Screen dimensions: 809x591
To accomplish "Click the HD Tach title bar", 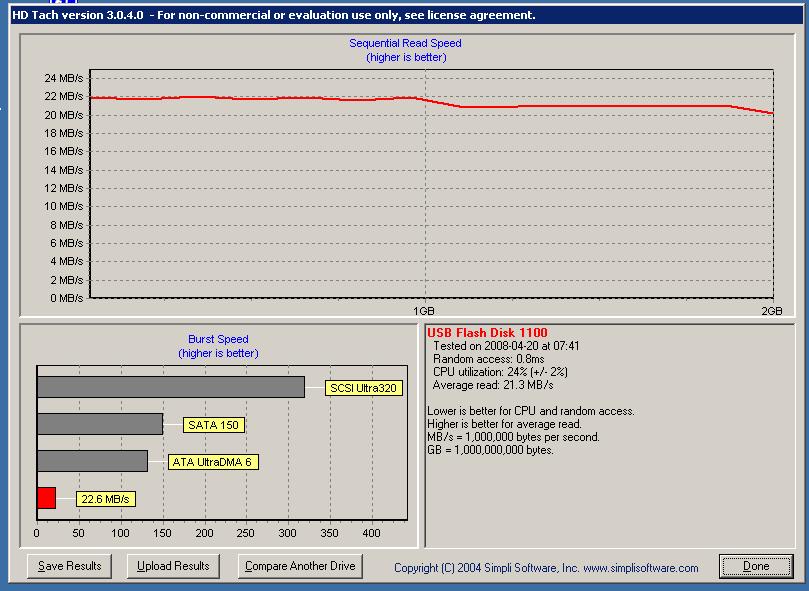I will tap(272, 15).
